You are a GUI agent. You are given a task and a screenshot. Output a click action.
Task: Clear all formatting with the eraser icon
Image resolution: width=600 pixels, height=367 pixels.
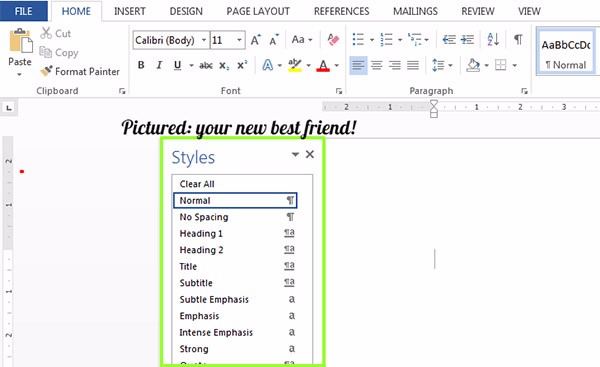(333, 39)
